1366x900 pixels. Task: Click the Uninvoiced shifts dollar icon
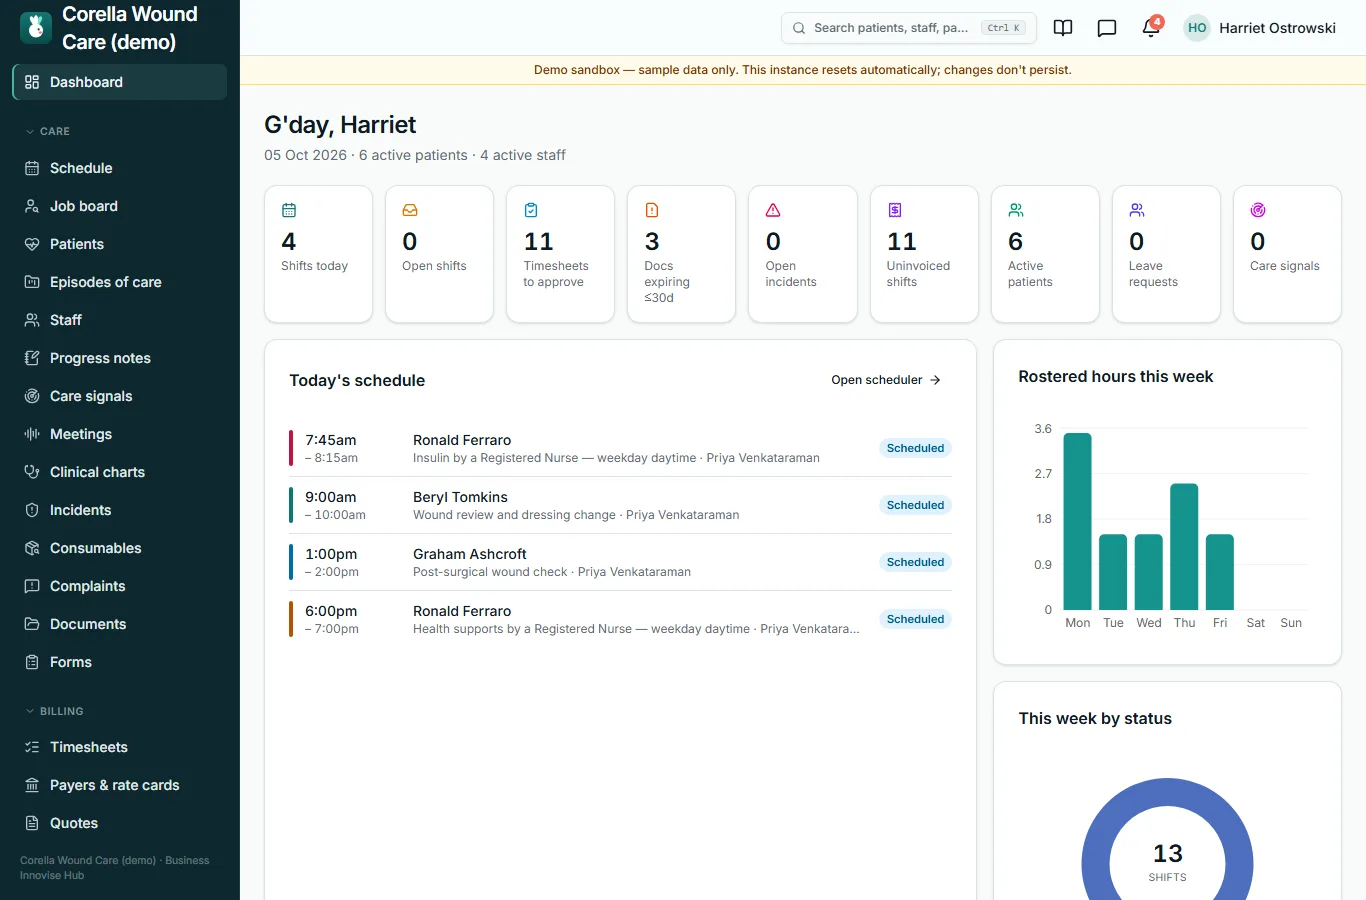[895, 210]
